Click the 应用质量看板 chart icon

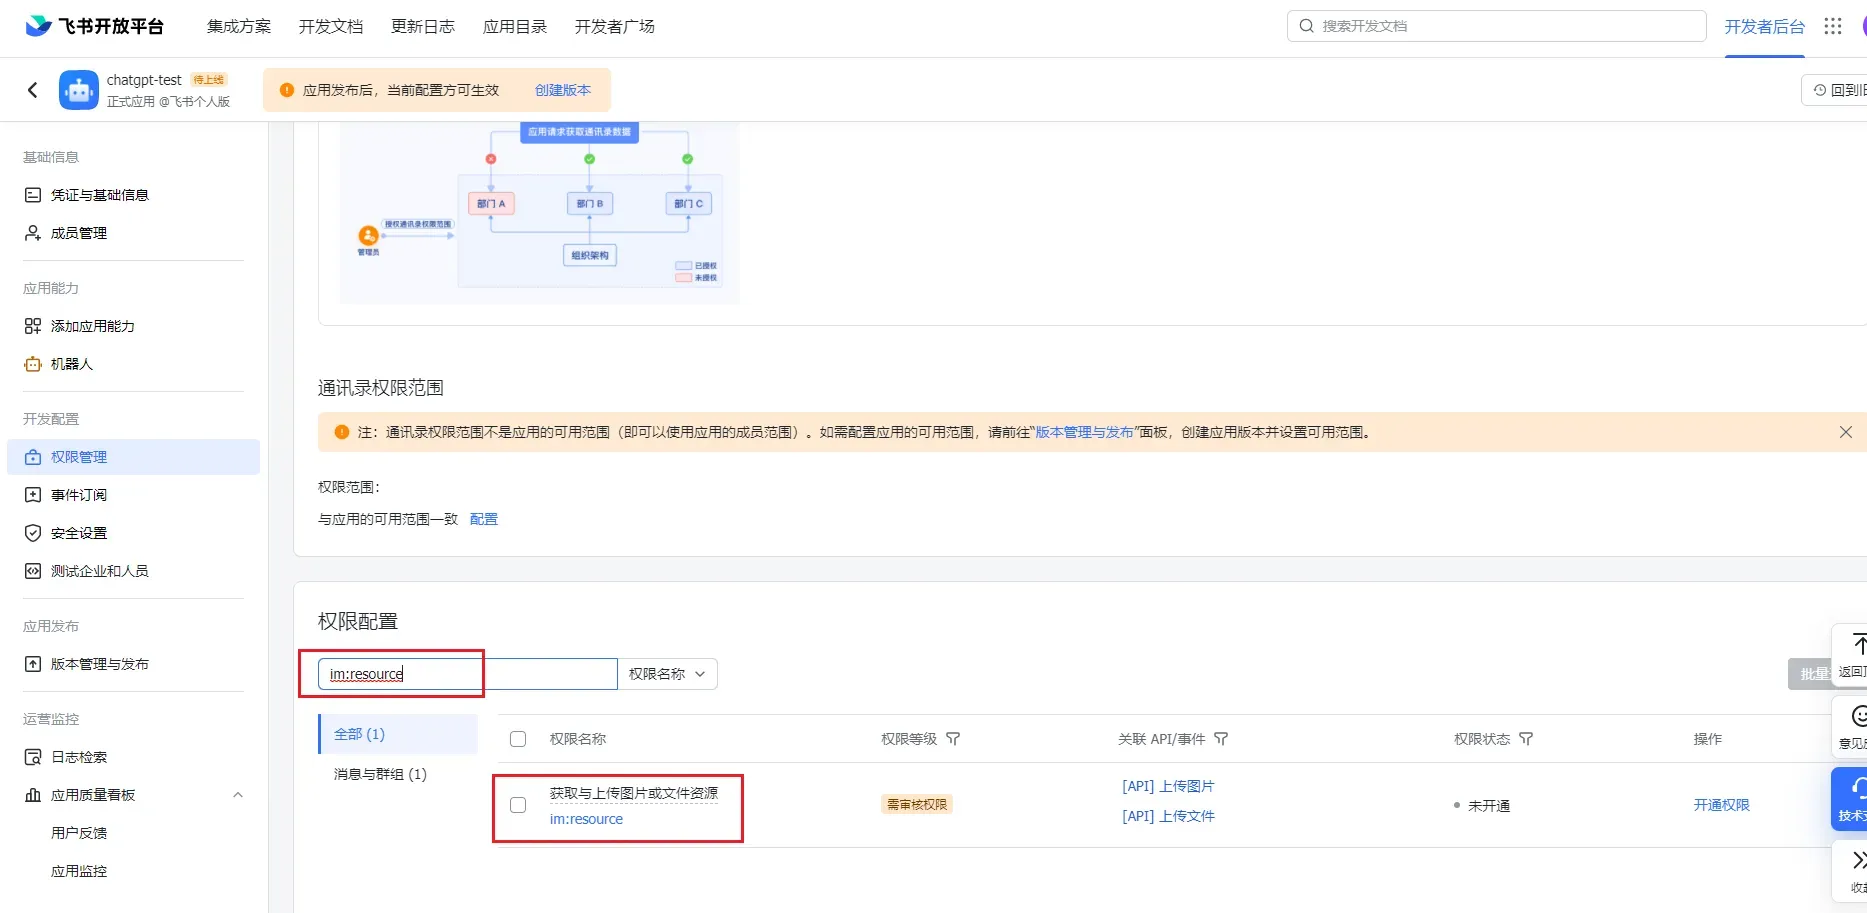33,795
